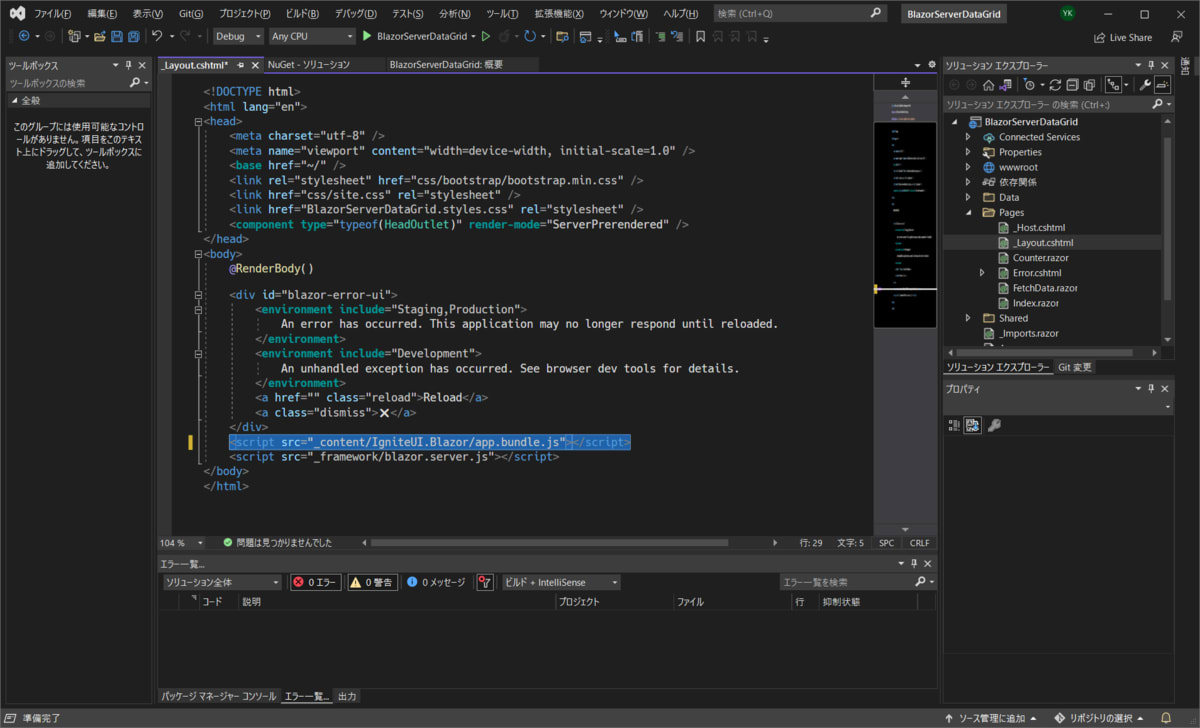Switch to the NuGet - ソリューション tab

309,64
